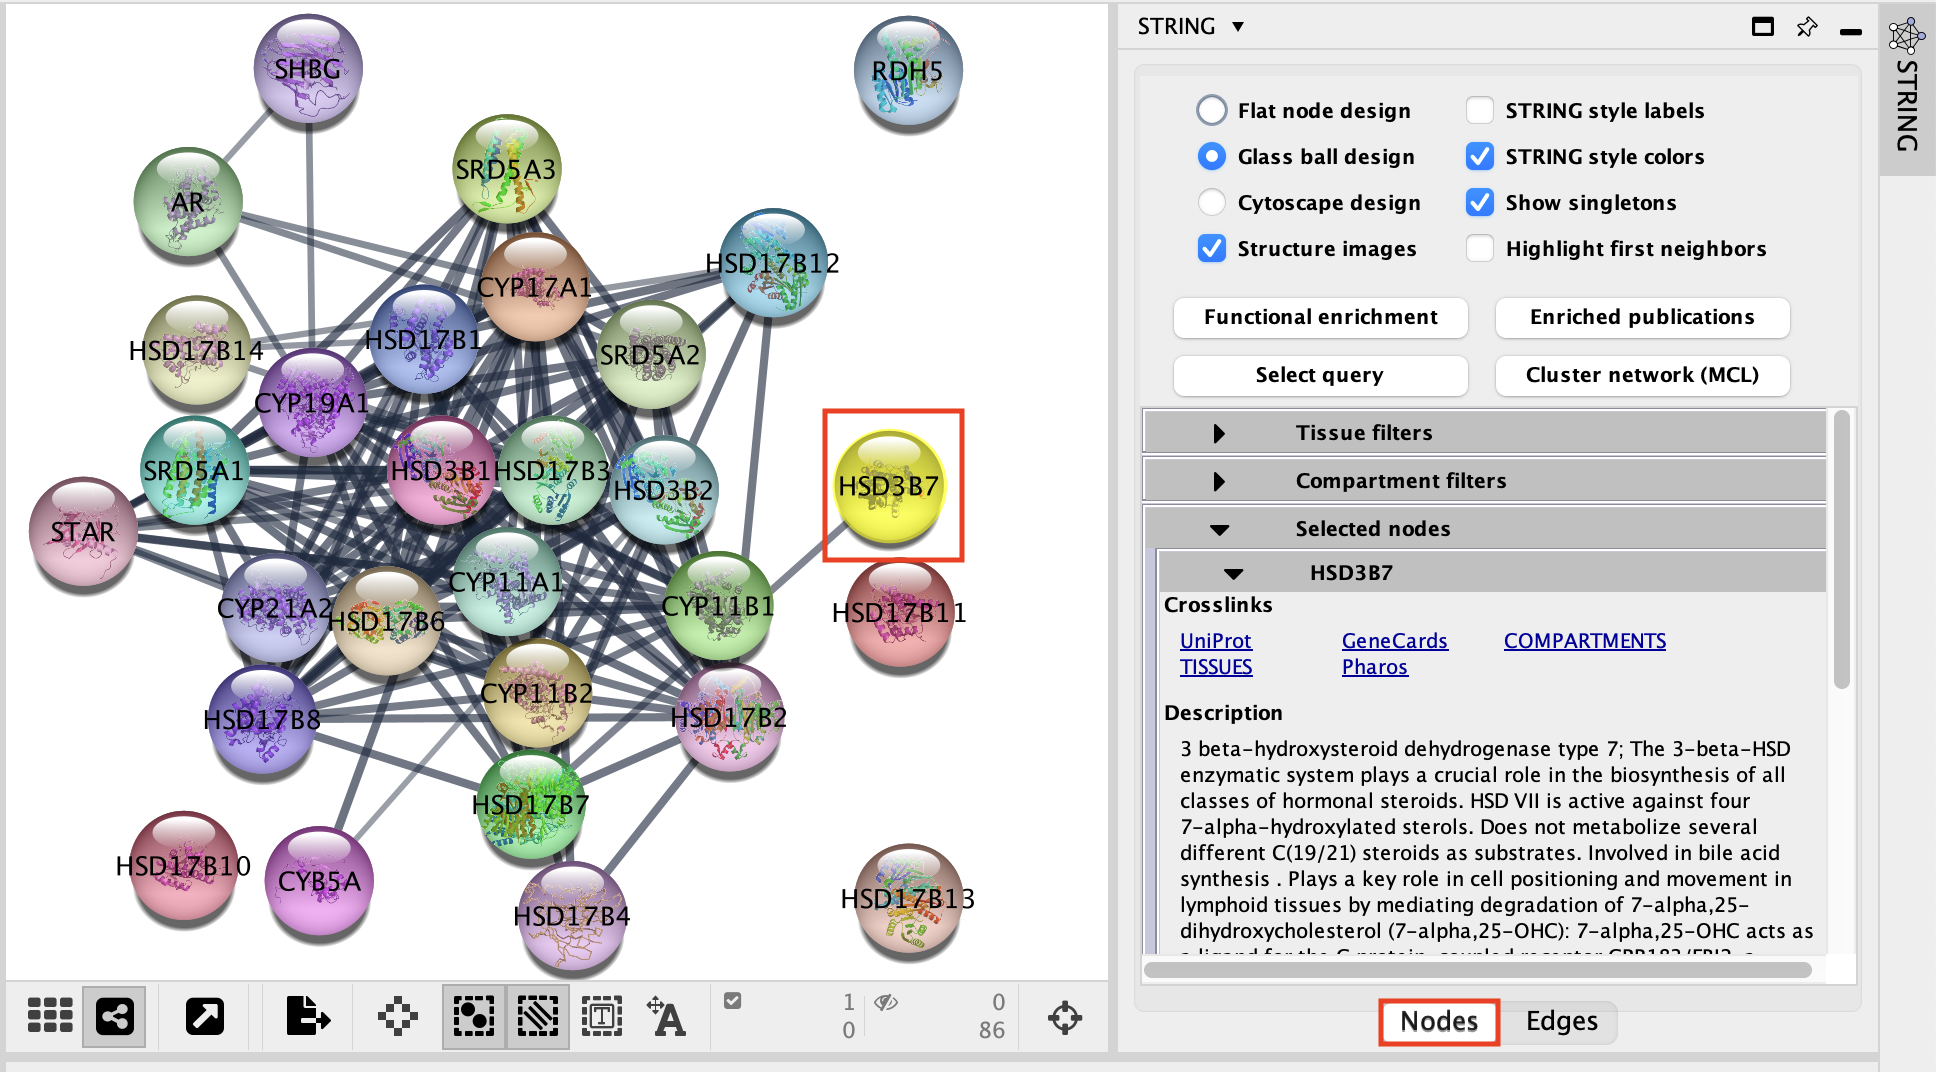This screenshot has height=1072, width=1936.
Task: Select Flat node design radio button
Action: (1212, 110)
